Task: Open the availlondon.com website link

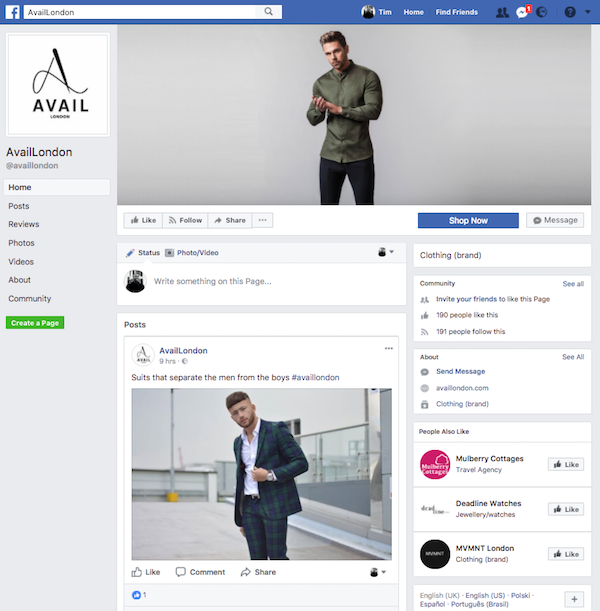Action: coord(462,388)
